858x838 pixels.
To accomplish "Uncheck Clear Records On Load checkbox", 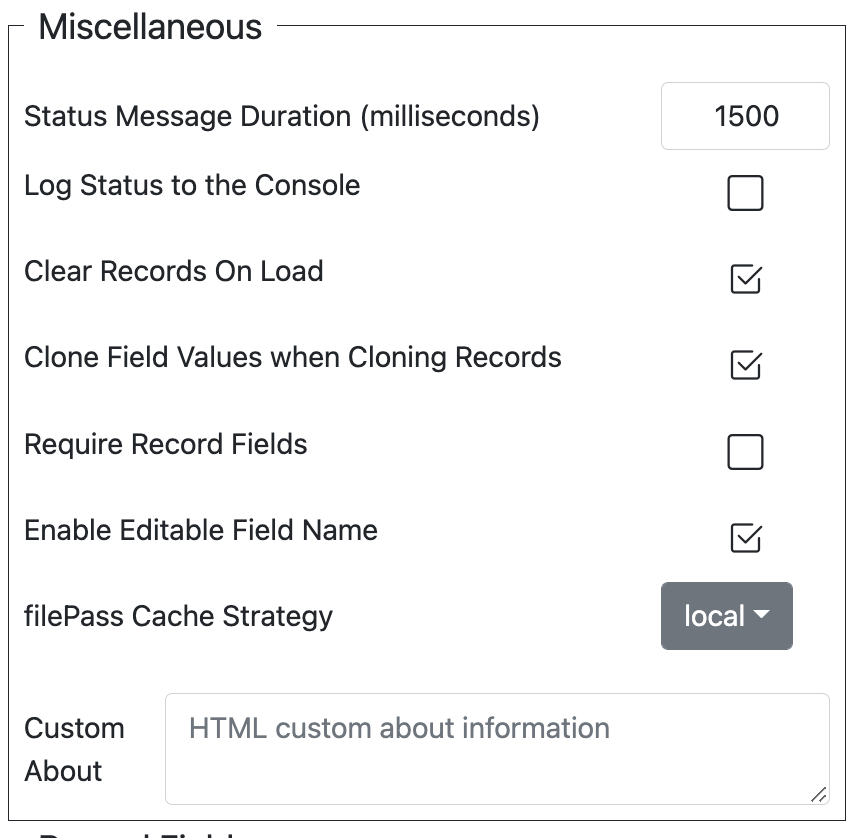I will pyautogui.click(x=745, y=279).
